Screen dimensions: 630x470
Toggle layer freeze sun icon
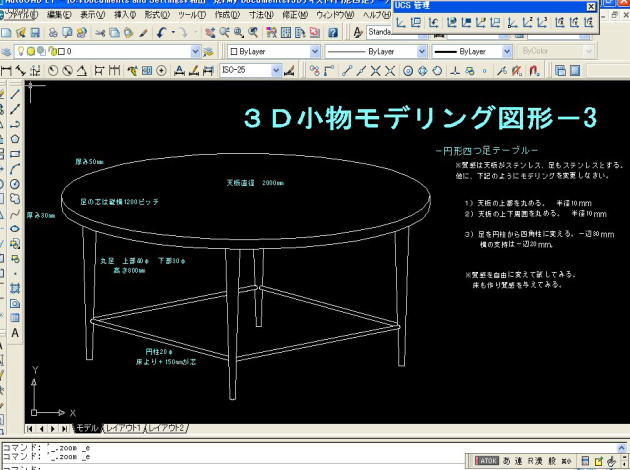(31, 51)
